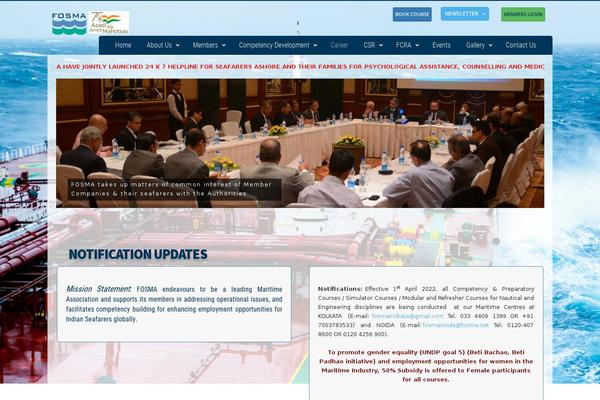This screenshot has width=600, height=400.
Task: Go to the Events page
Action: coord(441,45)
